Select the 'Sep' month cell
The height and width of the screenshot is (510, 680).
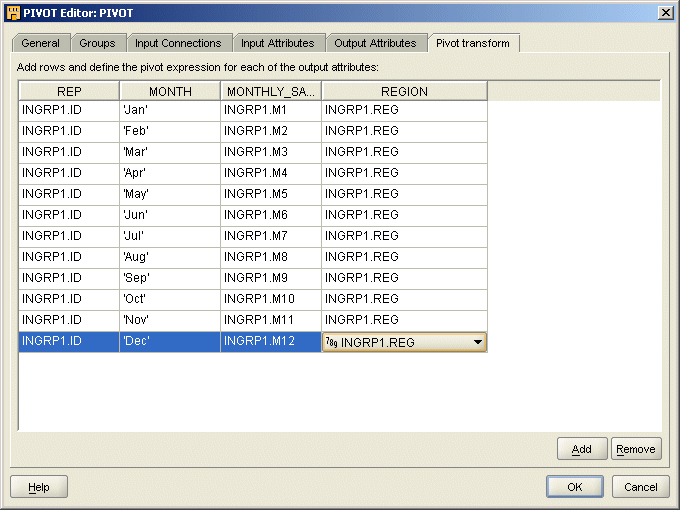coord(170,278)
